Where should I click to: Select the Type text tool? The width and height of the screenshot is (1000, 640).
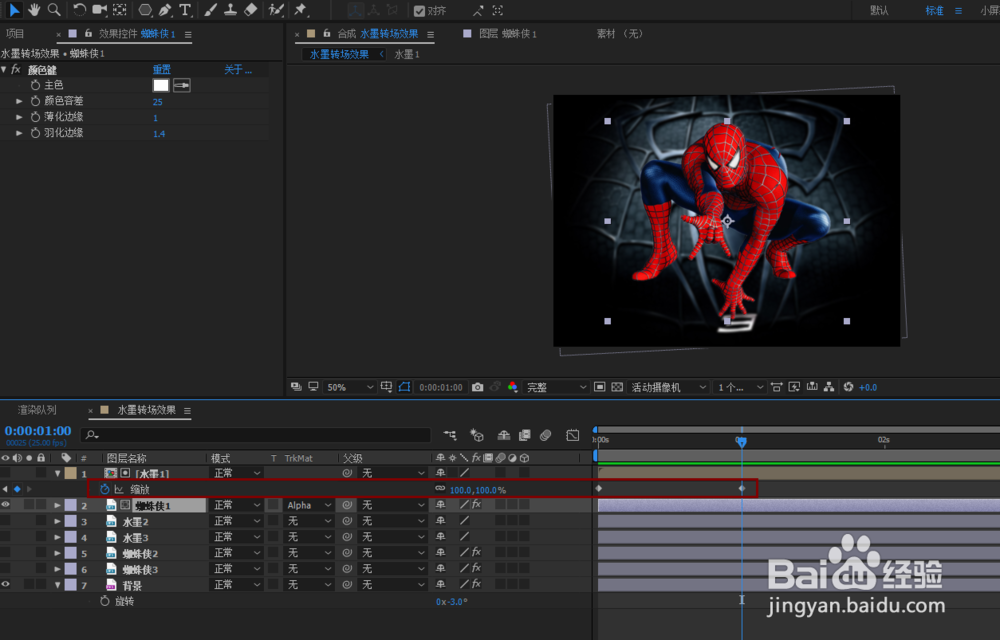[185, 10]
